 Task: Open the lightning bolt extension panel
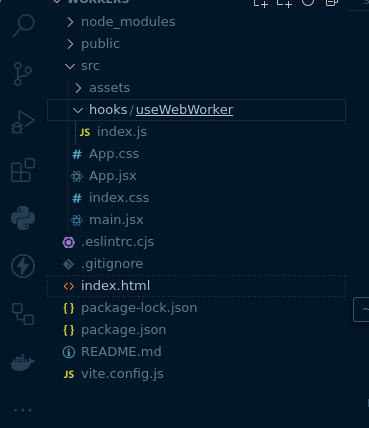(x=23, y=266)
